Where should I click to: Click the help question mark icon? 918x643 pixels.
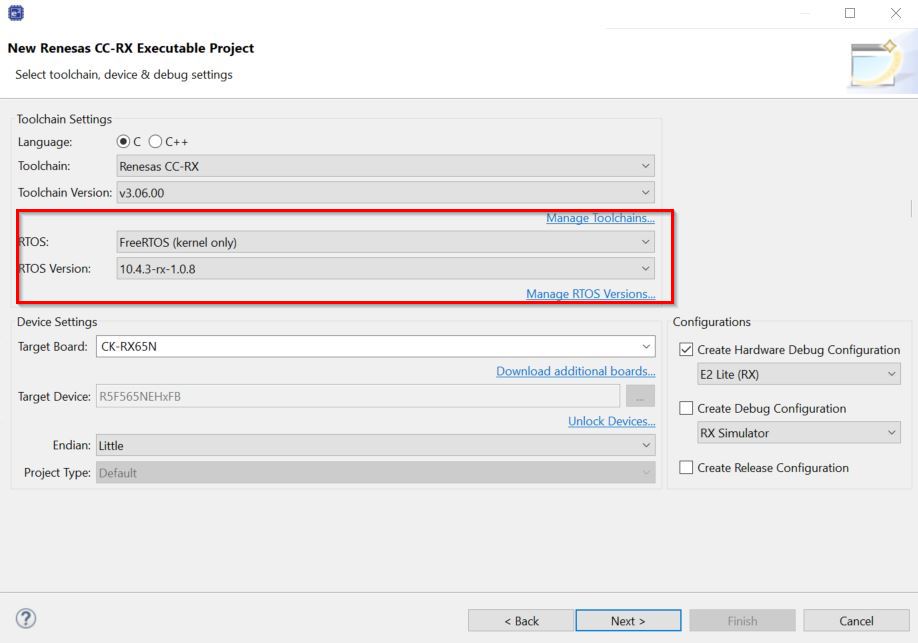26,618
